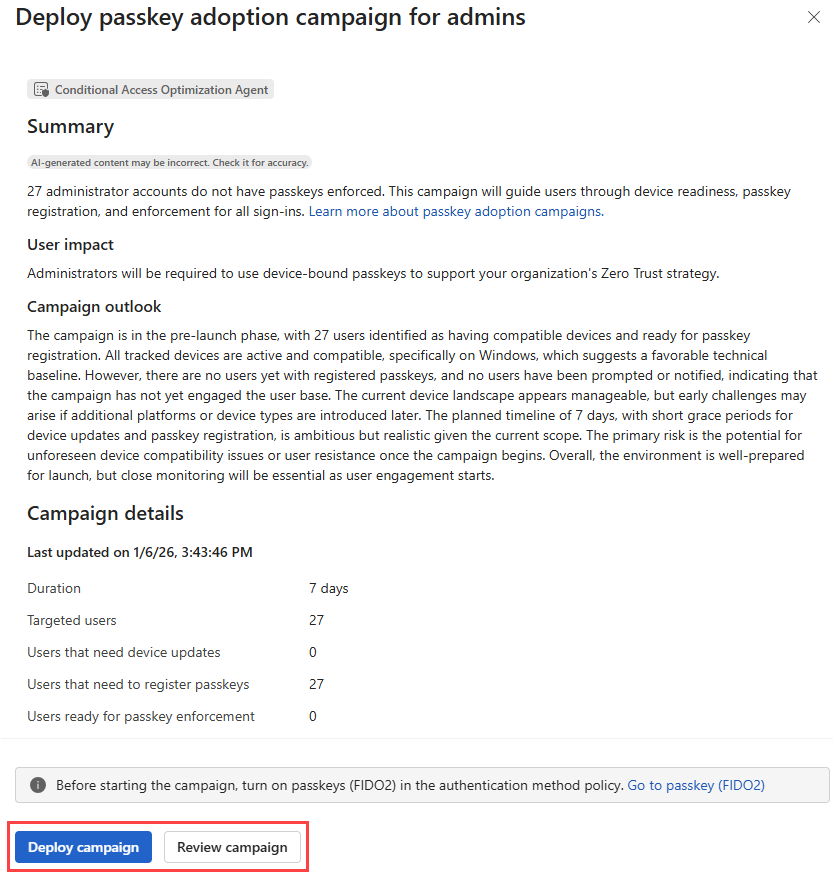The height and width of the screenshot is (877, 833).
Task: Click the AI-generated content disclaimer
Action: pyautogui.click(x=169, y=162)
